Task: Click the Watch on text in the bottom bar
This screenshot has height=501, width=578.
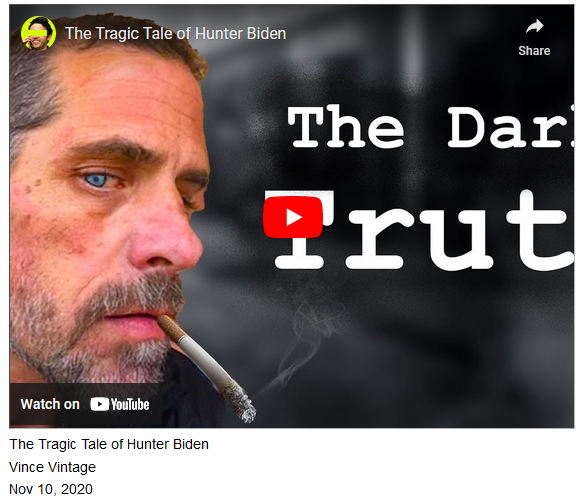Action: tap(50, 404)
